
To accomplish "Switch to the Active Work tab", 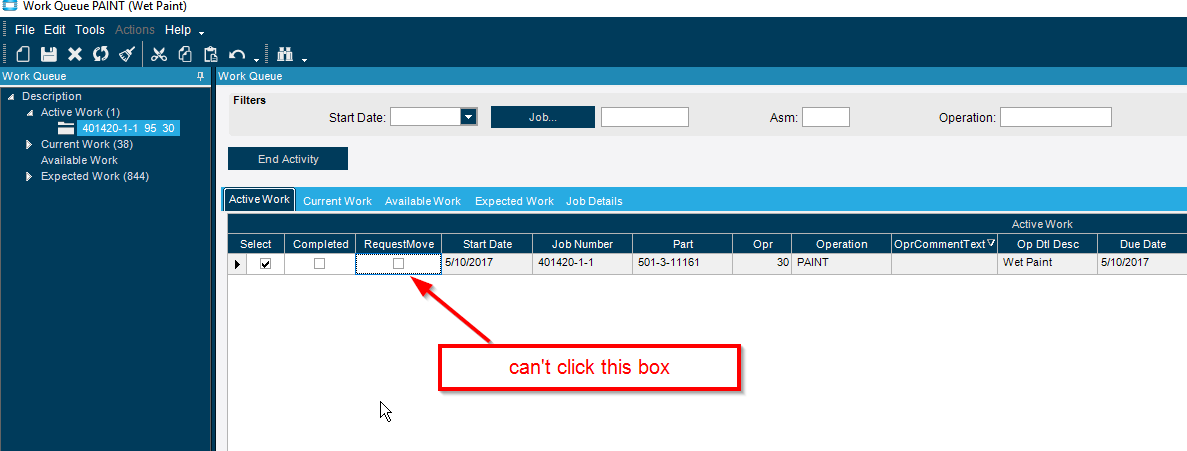I will (x=259, y=200).
